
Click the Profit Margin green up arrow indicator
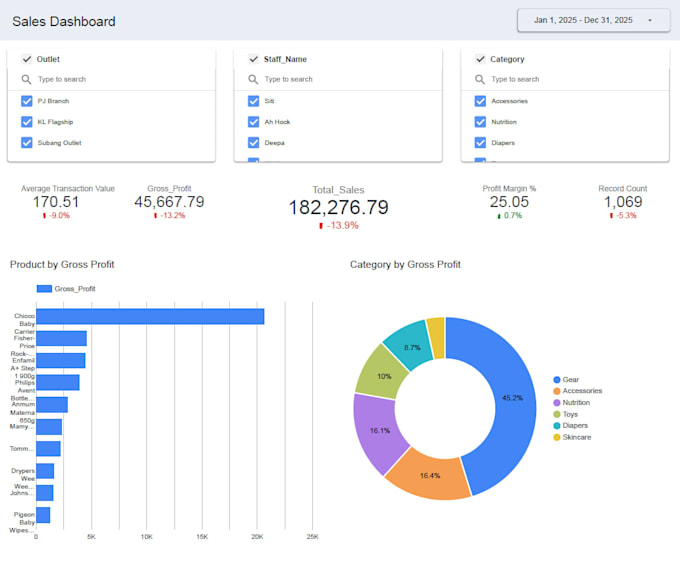point(499,216)
